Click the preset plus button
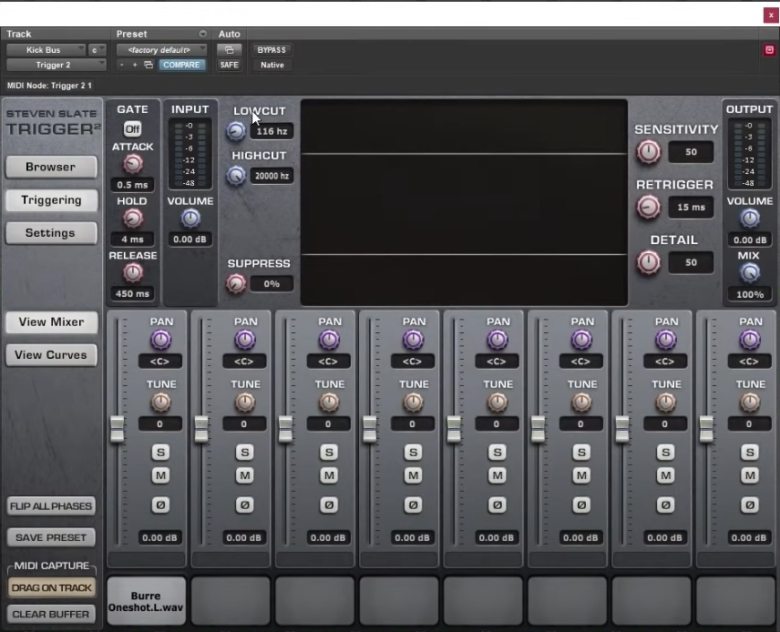Screen dimensions: 780x632 (134, 65)
